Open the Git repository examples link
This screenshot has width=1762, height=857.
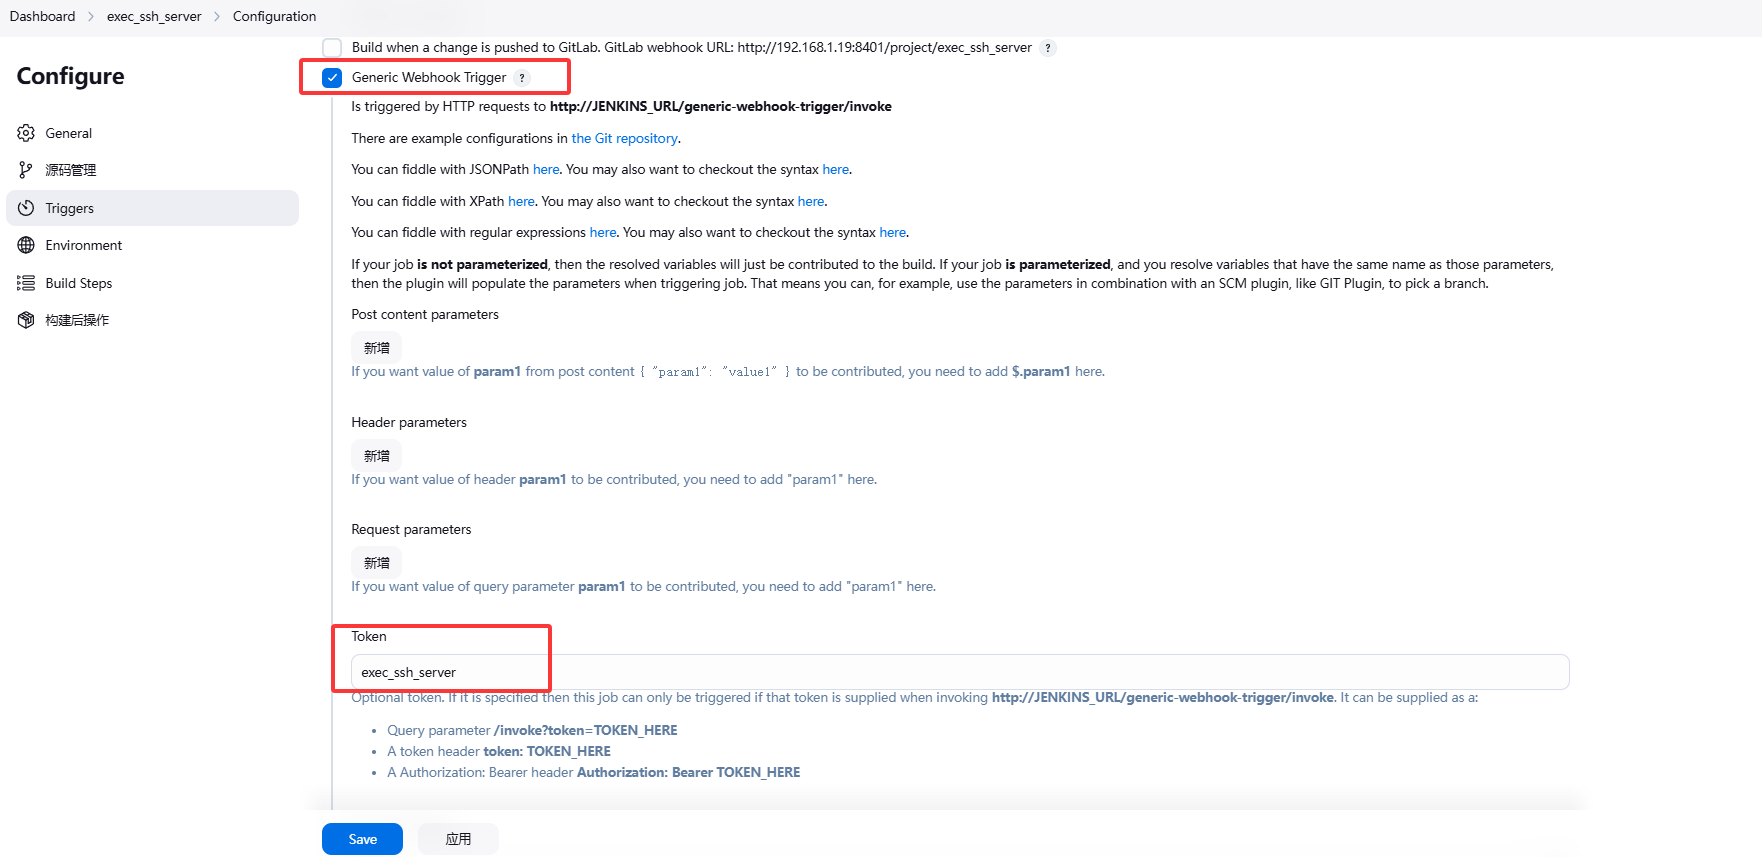click(624, 138)
